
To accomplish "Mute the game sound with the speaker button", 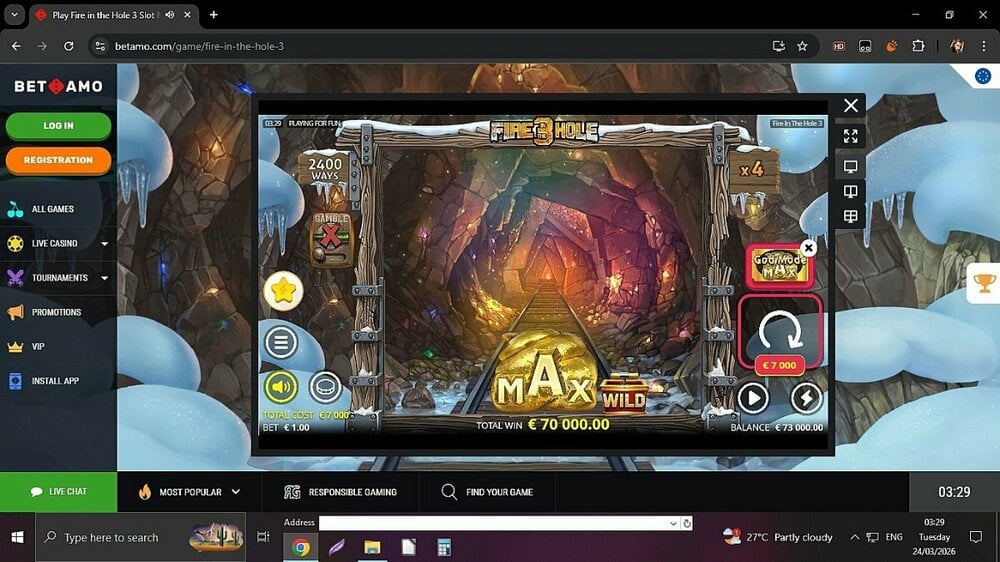I will pyautogui.click(x=281, y=387).
